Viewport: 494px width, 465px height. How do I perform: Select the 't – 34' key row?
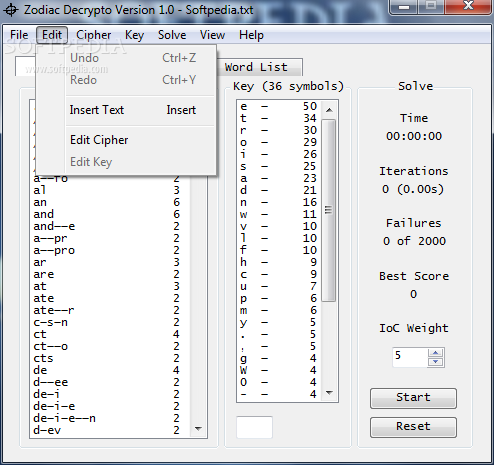pos(279,118)
